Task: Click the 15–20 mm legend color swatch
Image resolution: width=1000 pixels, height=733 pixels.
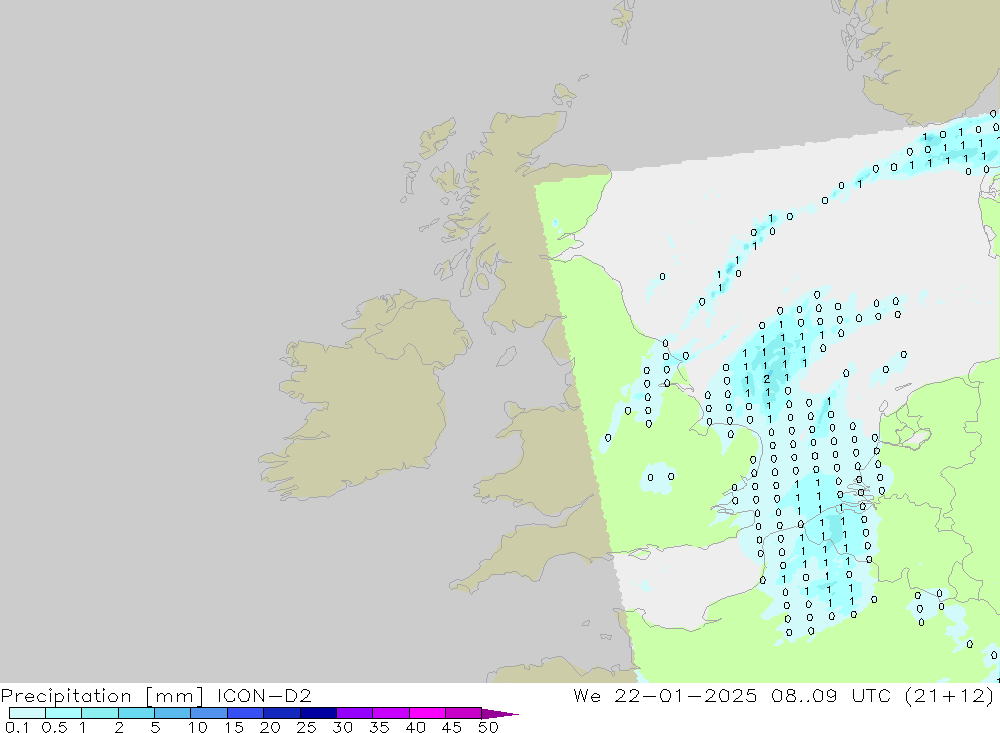Action: (246, 713)
